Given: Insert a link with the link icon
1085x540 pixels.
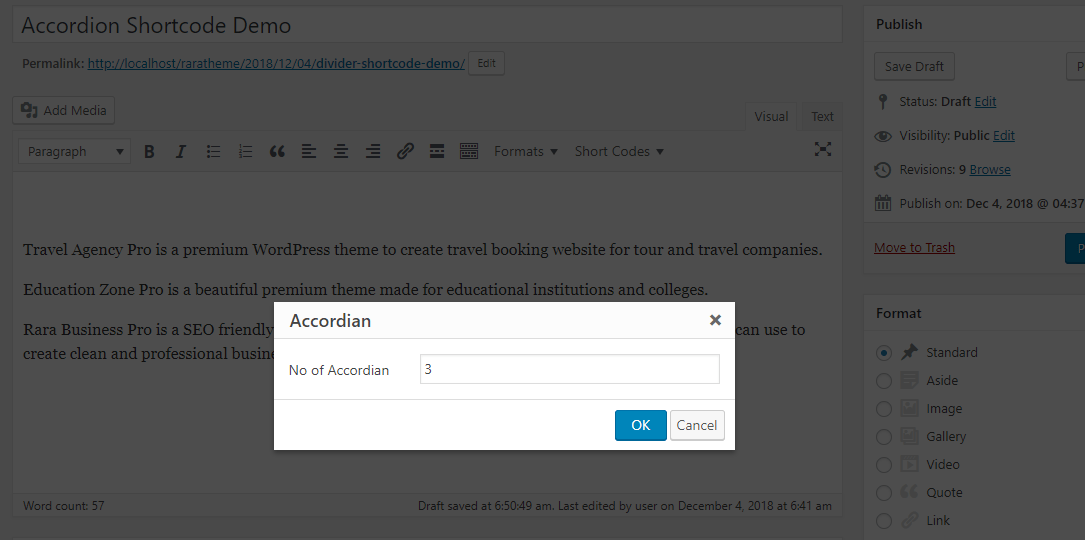Looking at the screenshot, I should (405, 152).
